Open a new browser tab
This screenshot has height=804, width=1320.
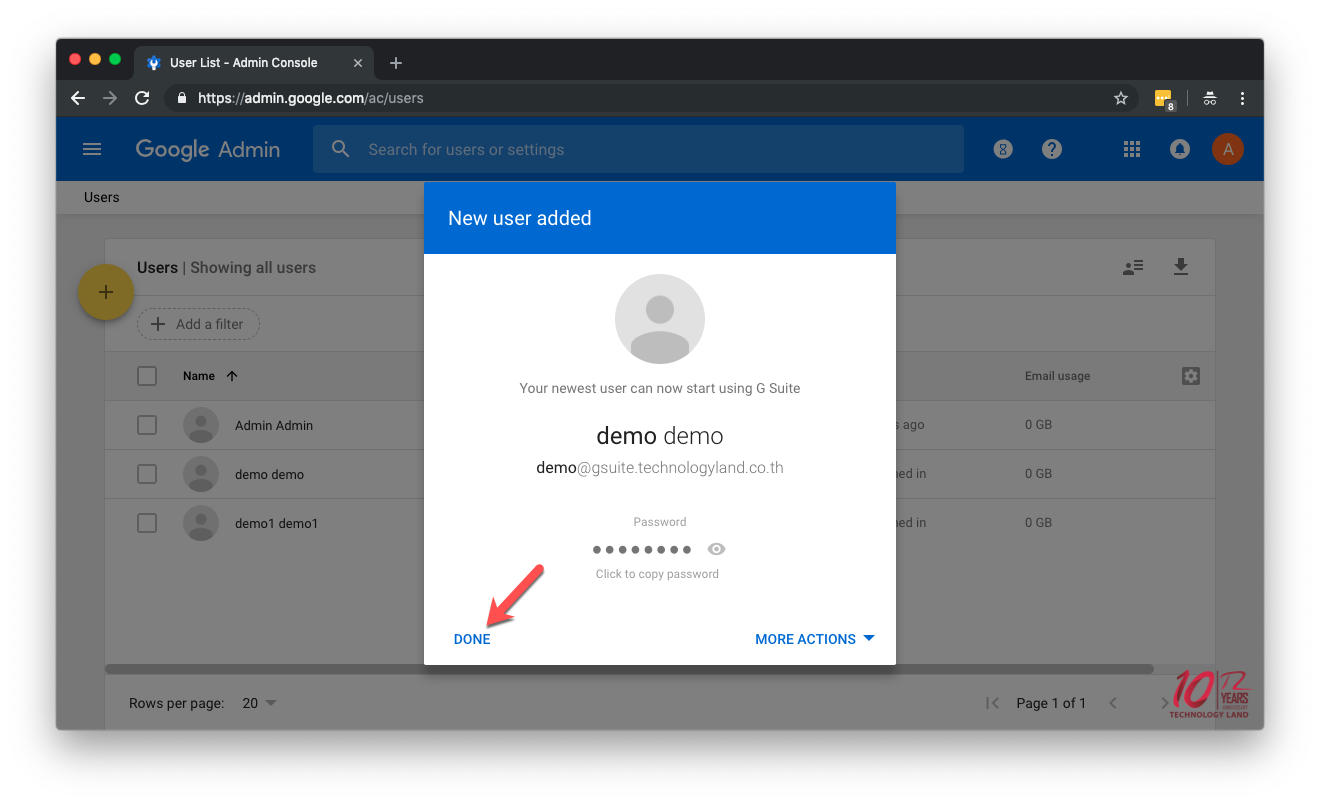coord(396,63)
